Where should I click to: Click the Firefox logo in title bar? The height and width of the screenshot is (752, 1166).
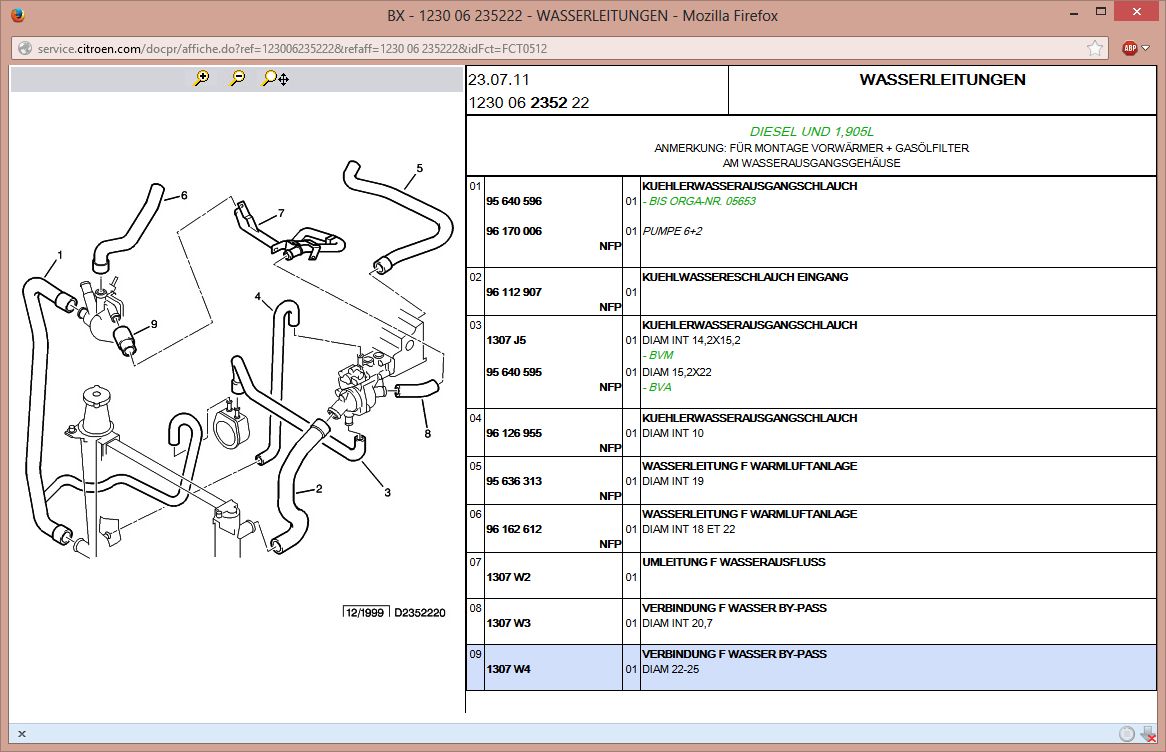pyautogui.click(x=18, y=15)
